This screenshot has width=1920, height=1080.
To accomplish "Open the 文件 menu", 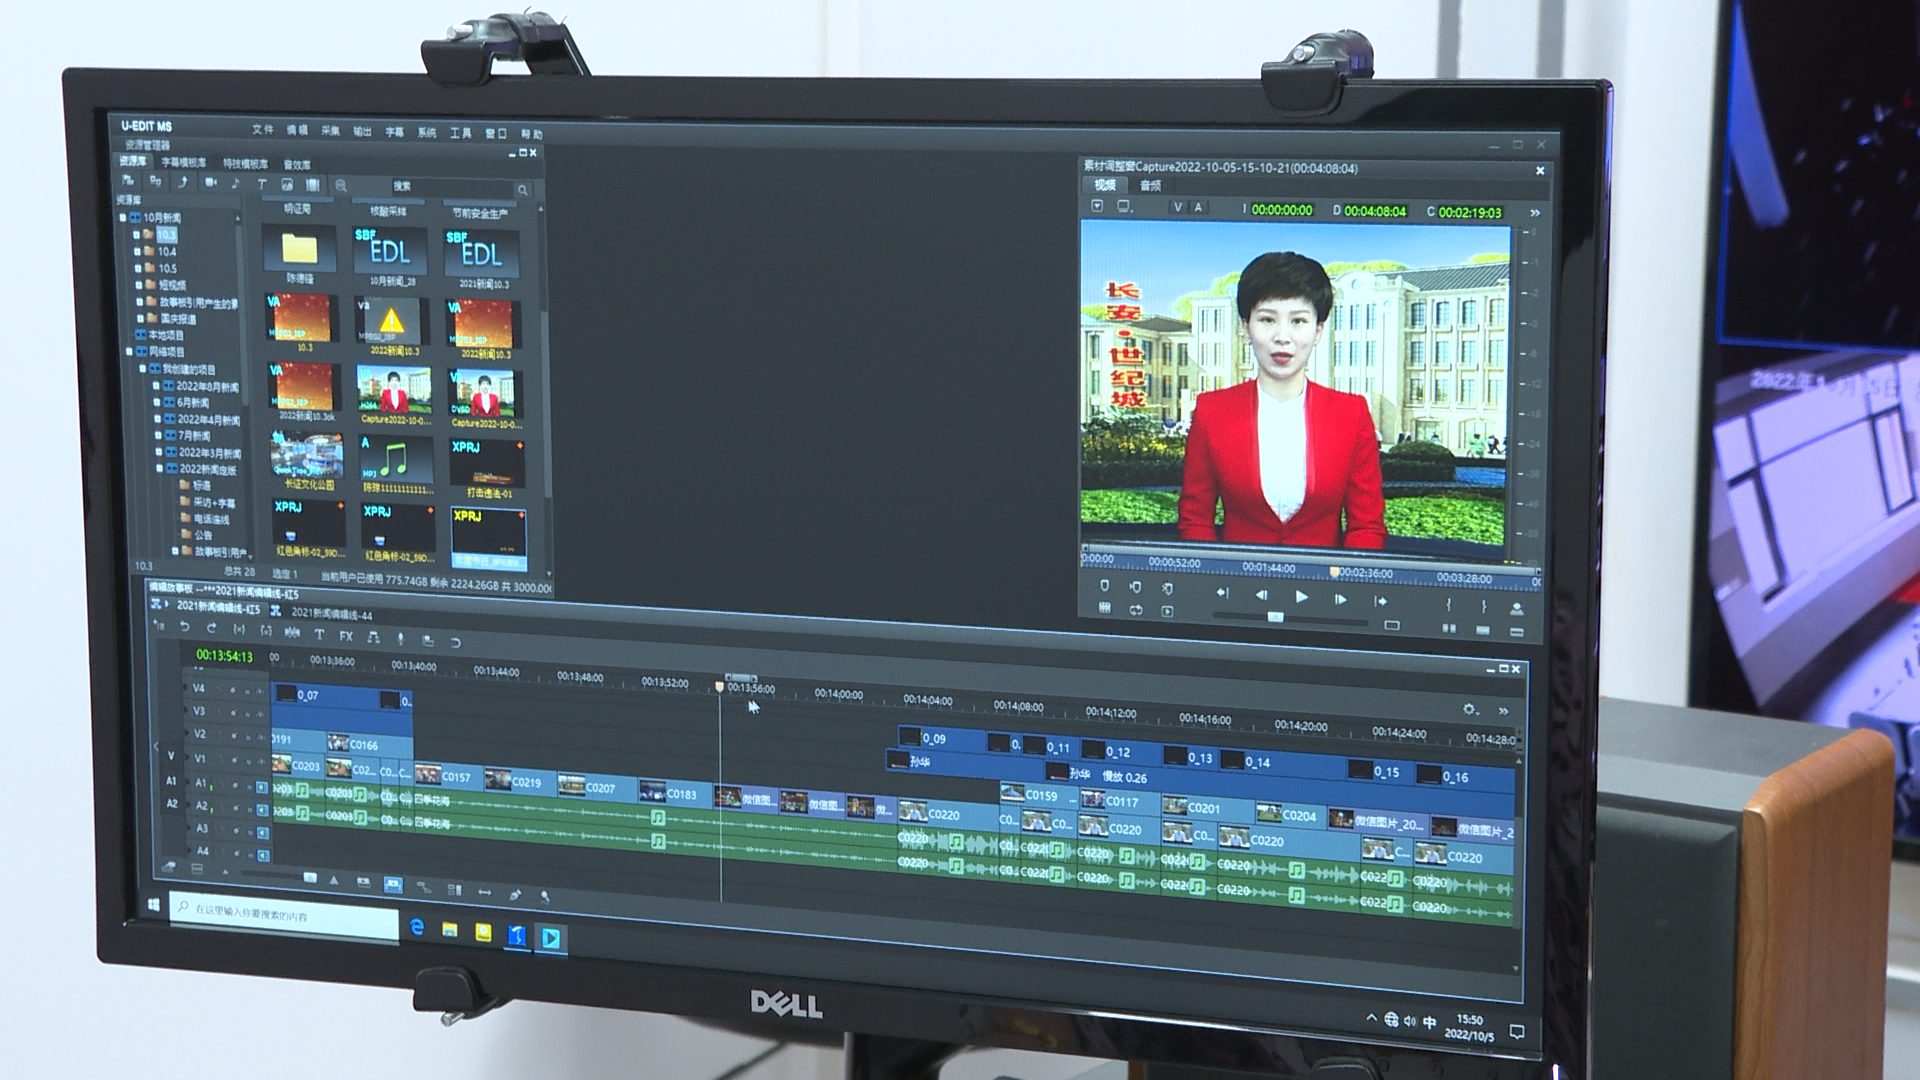I will [x=263, y=129].
